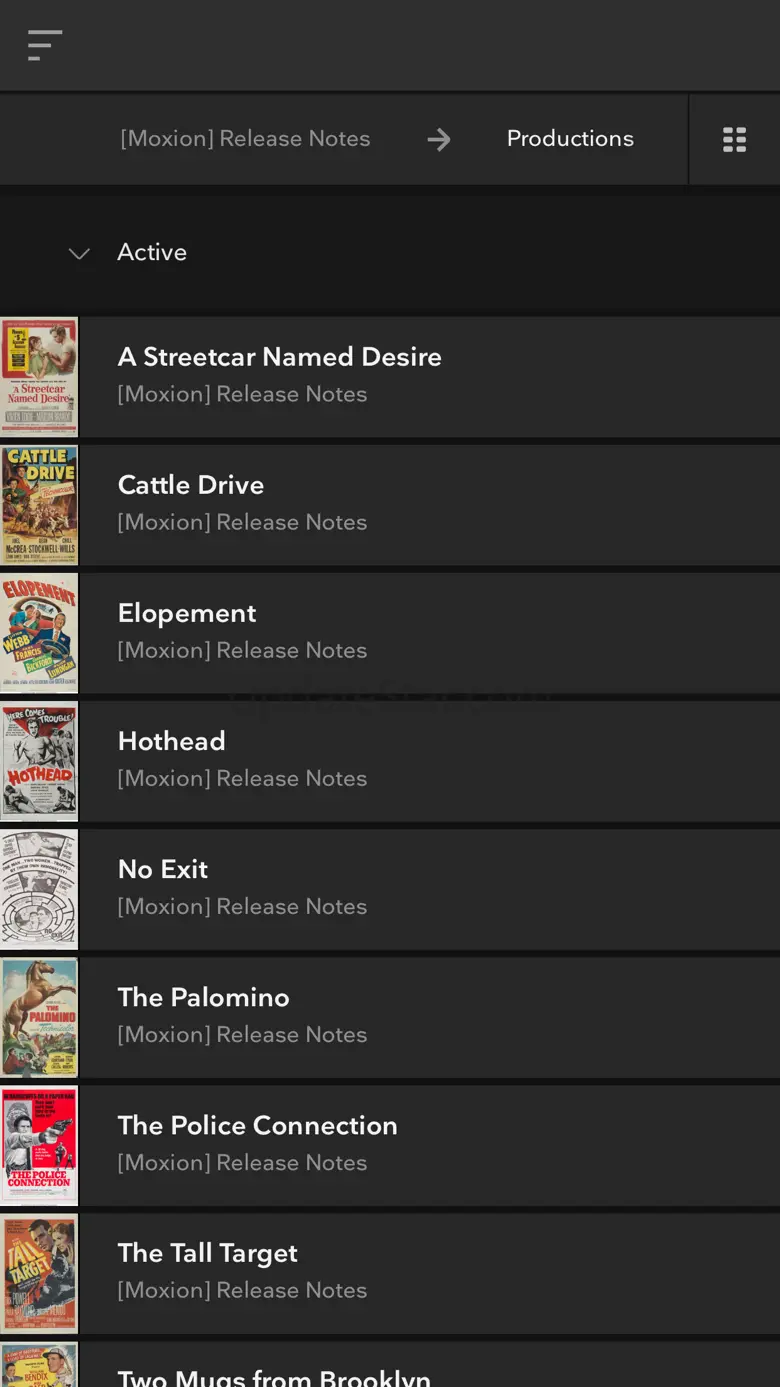Open Two Mugs from Brooklyn production

(274, 1376)
